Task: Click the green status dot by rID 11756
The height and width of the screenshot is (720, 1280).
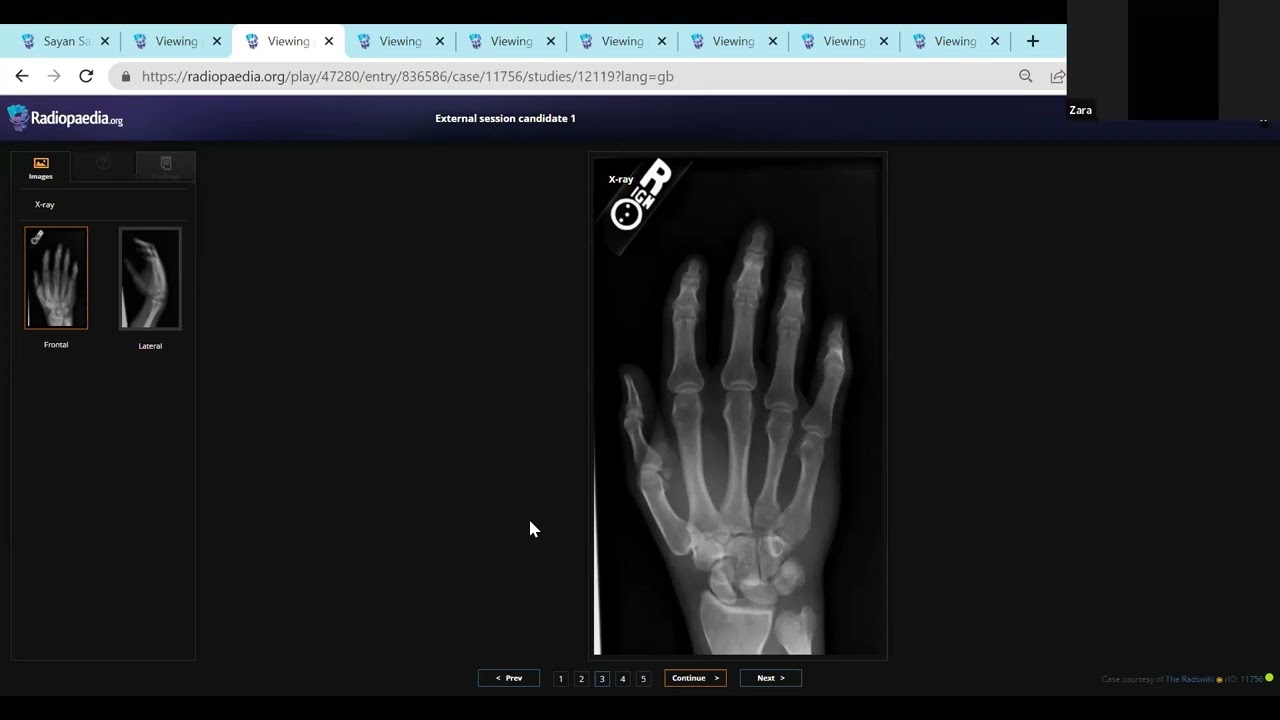Action: pos(1269,678)
